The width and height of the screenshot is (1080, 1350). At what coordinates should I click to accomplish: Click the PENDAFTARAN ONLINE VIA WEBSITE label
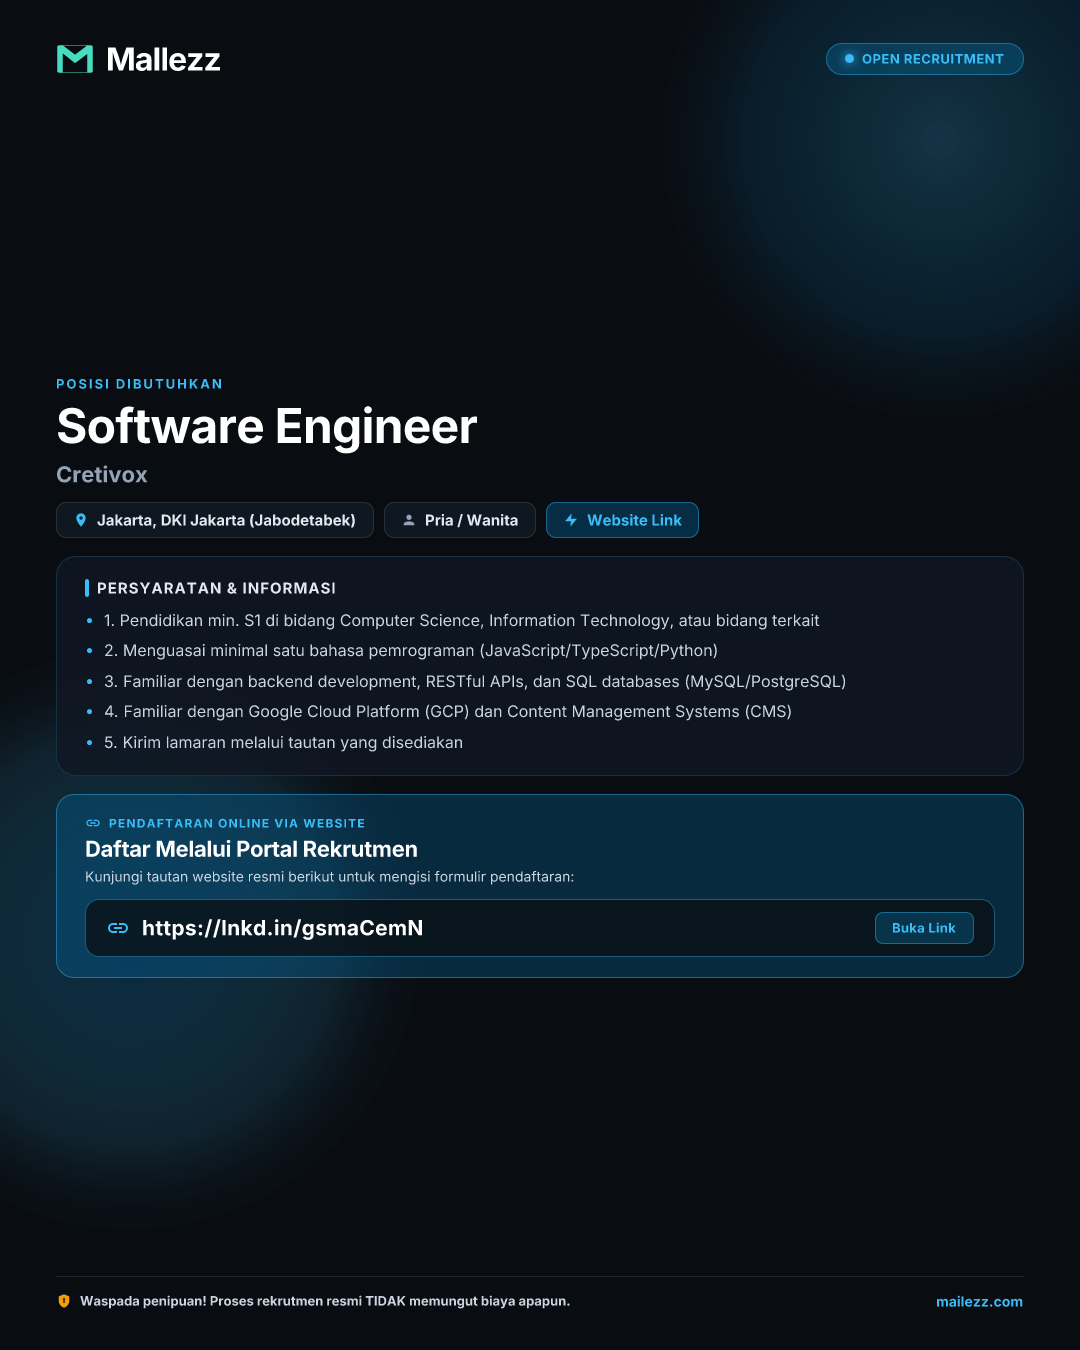click(x=237, y=823)
